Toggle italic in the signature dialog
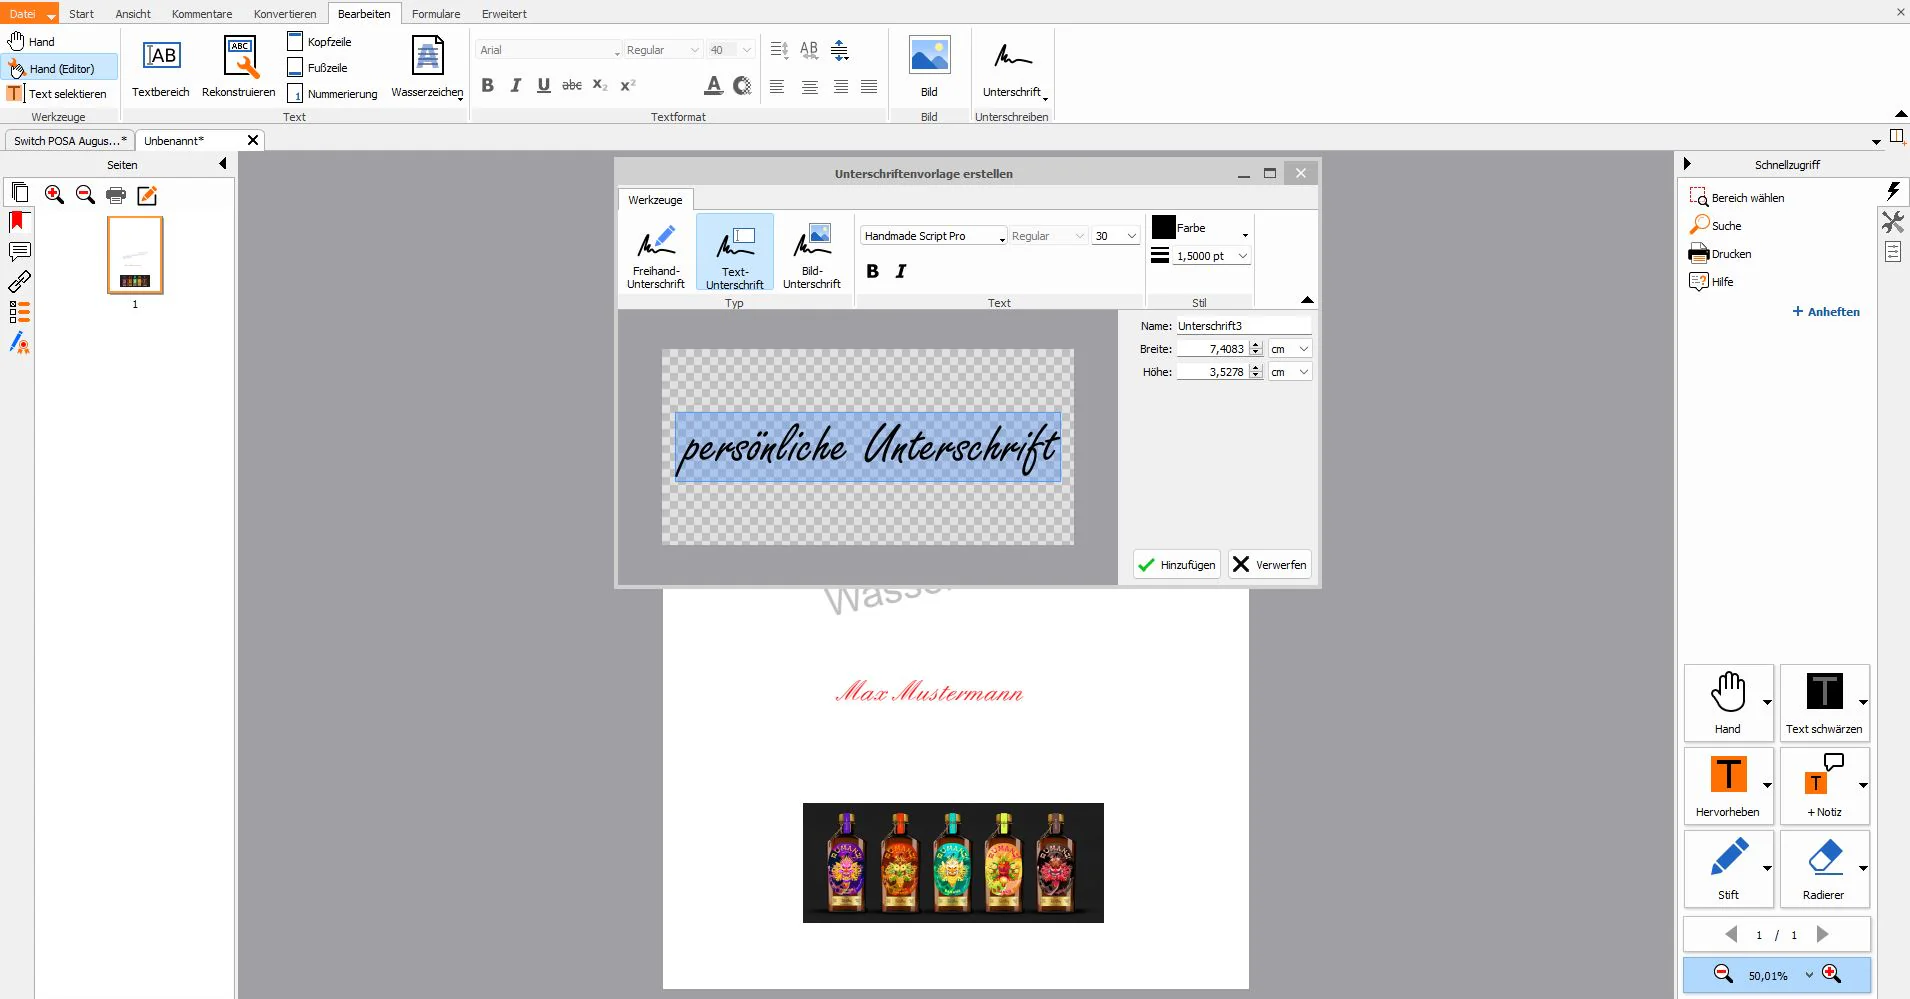Viewport: 1910px width, 999px height. [x=901, y=271]
